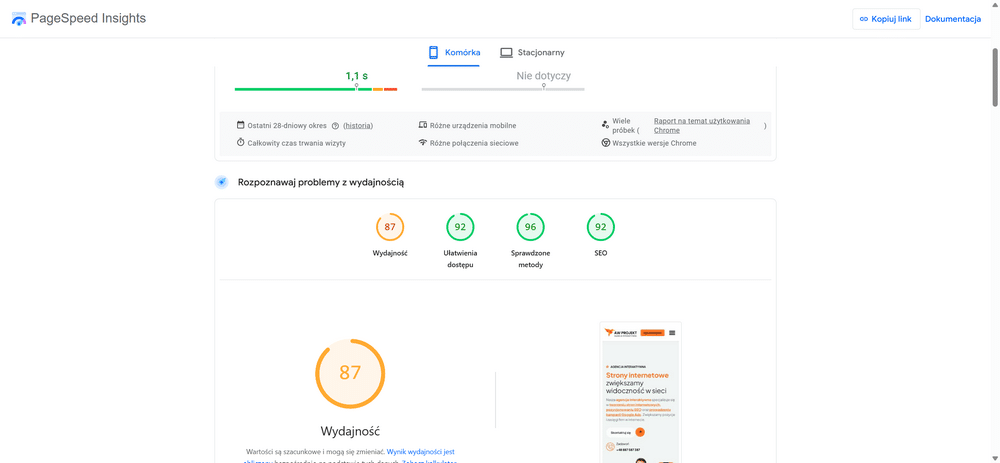Open the mobile page screenshot thumbnail
Image resolution: width=1000 pixels, height=463 pixels.
(640, 392)
